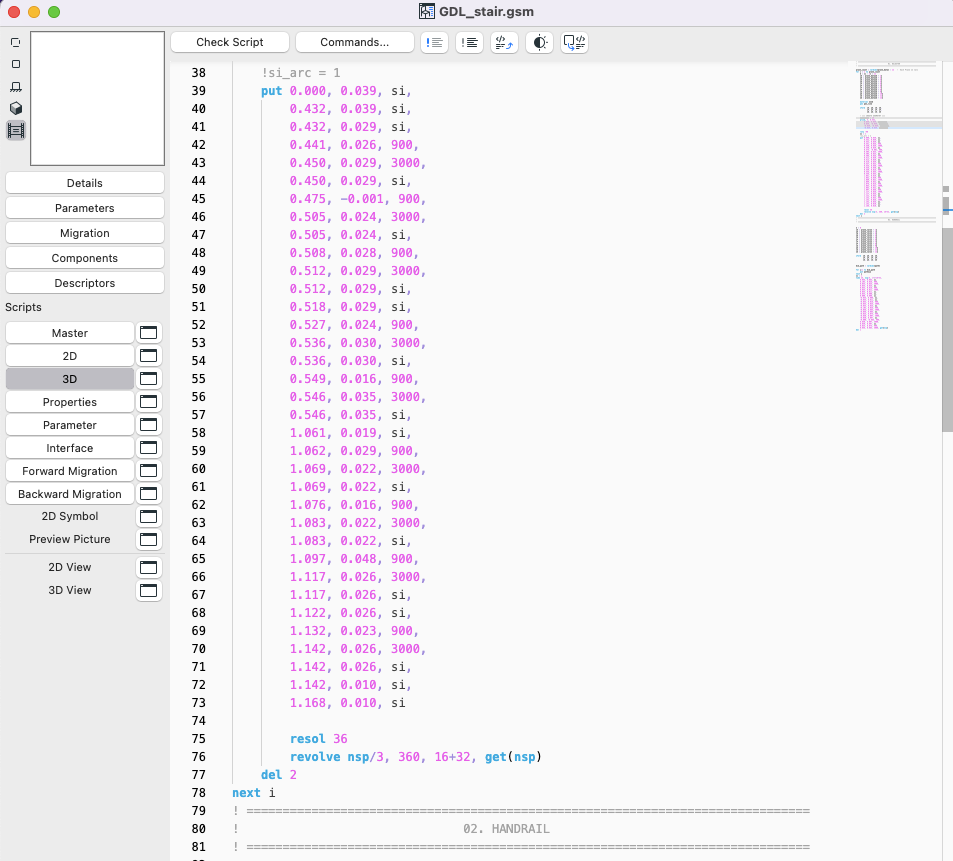The image size is (953, 861).
Task: Select the preview picture filmstrip icon
Action: coord(15,130)
